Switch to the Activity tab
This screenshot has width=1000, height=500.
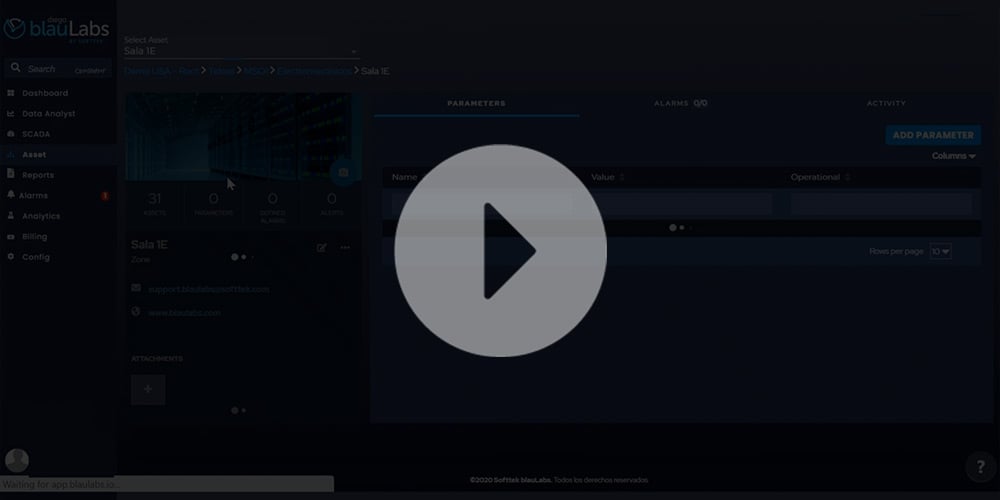[886, 103]
